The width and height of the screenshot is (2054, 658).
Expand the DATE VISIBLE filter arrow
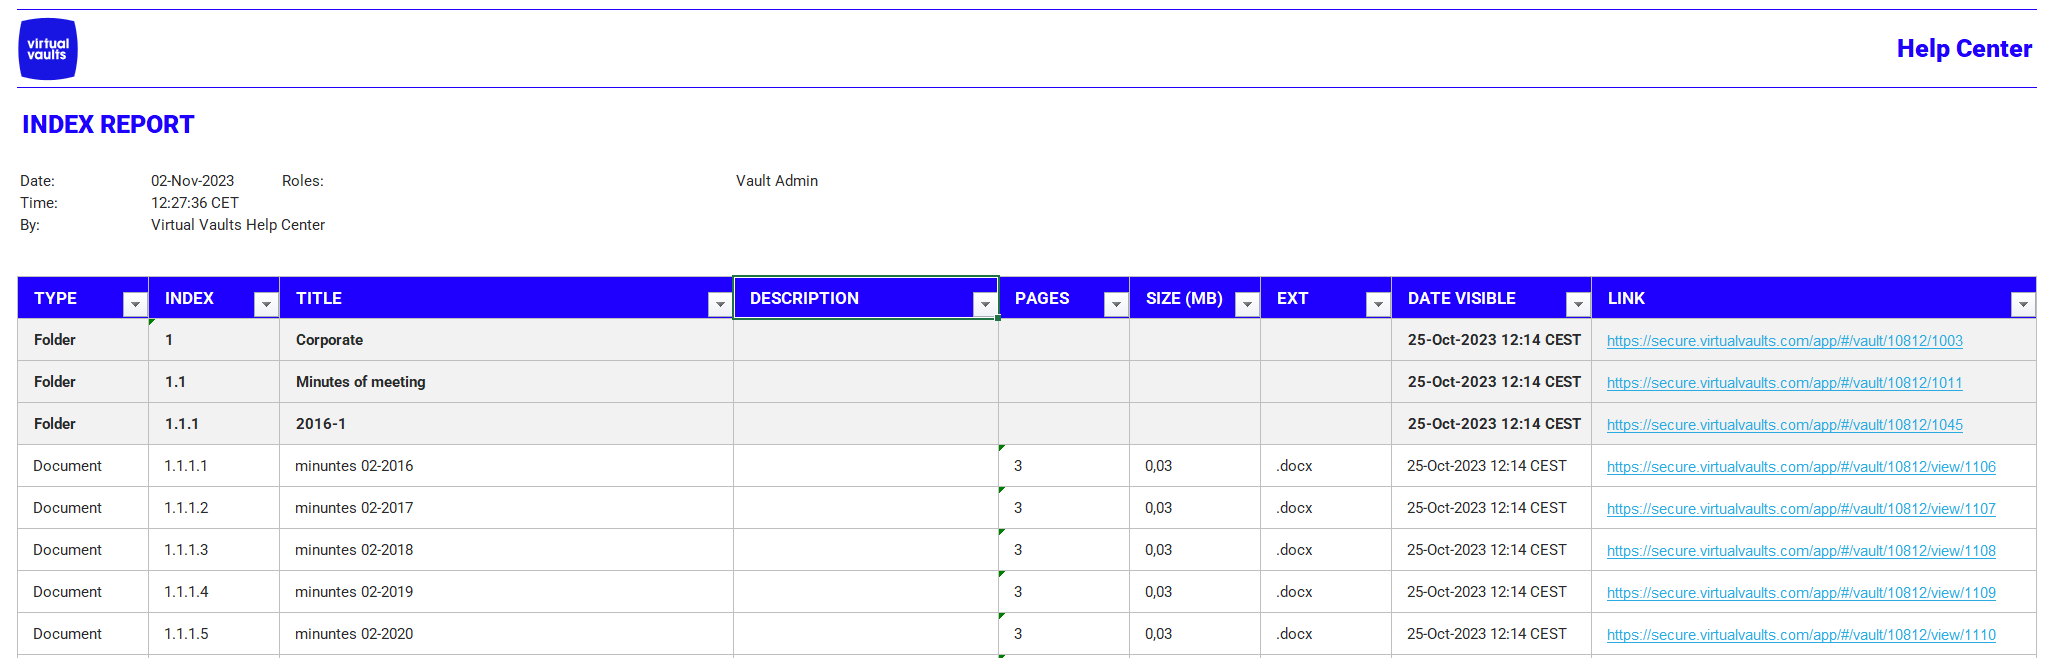pyautogui.click(x=1577, y=305)
